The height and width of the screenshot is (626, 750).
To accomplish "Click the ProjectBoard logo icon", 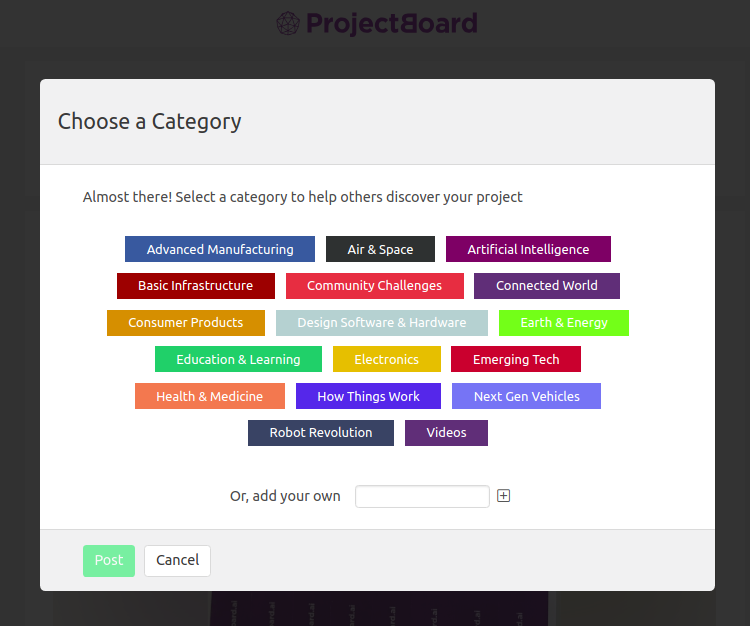I will pyautogui.click(x=288, y=23).
